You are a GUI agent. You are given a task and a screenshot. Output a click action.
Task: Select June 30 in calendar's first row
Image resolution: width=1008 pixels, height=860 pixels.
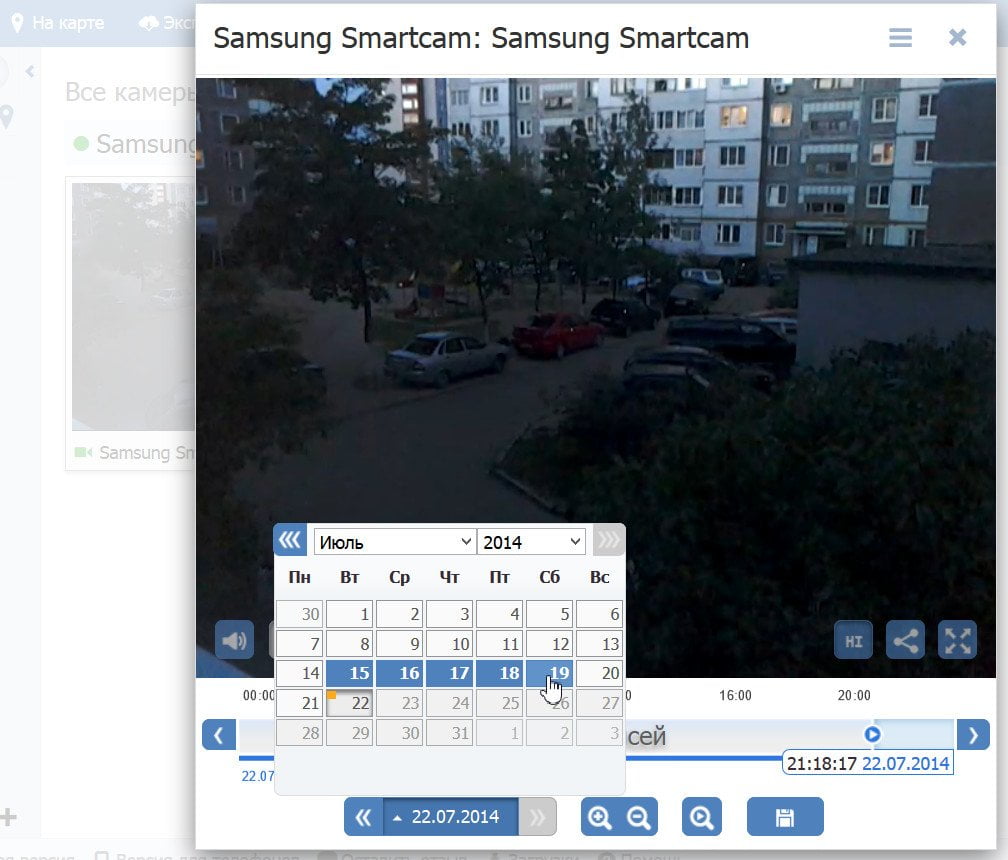(300, 614)
